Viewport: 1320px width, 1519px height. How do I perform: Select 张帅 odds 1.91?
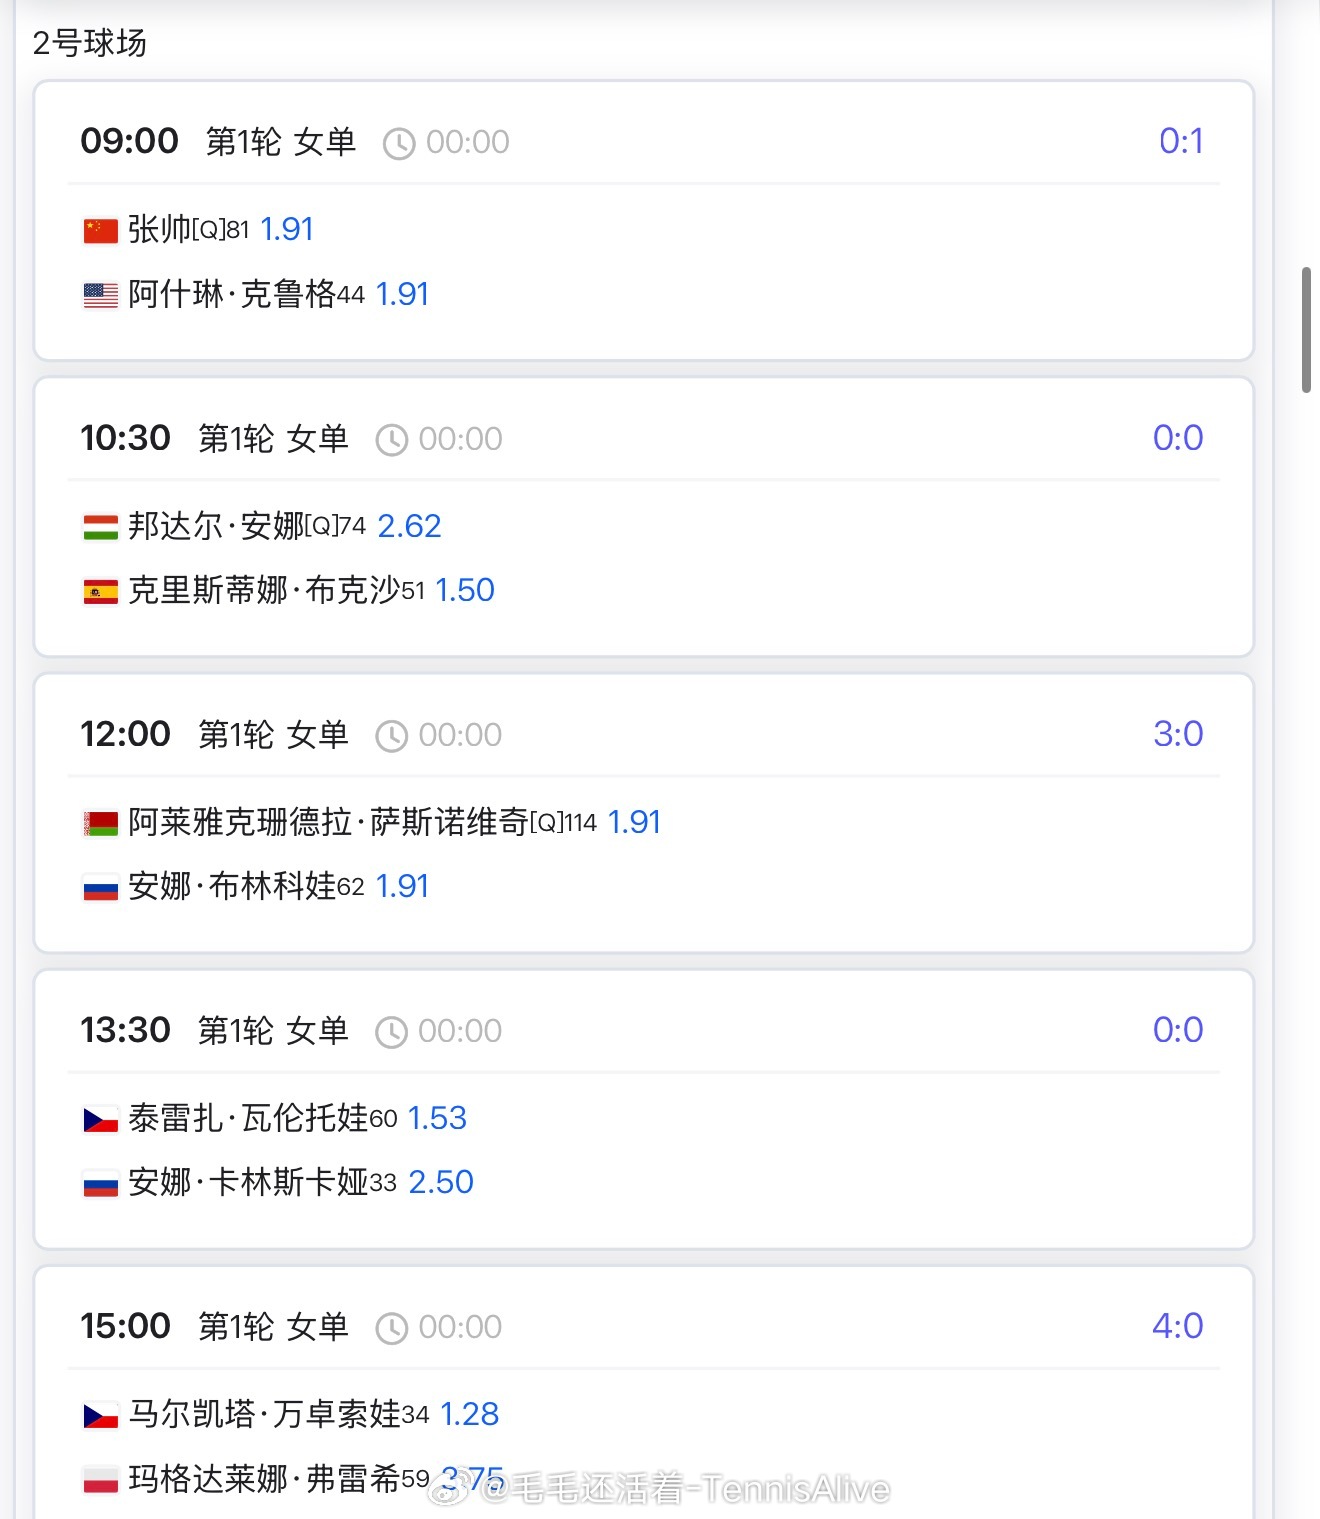click(x=287, y=230)
